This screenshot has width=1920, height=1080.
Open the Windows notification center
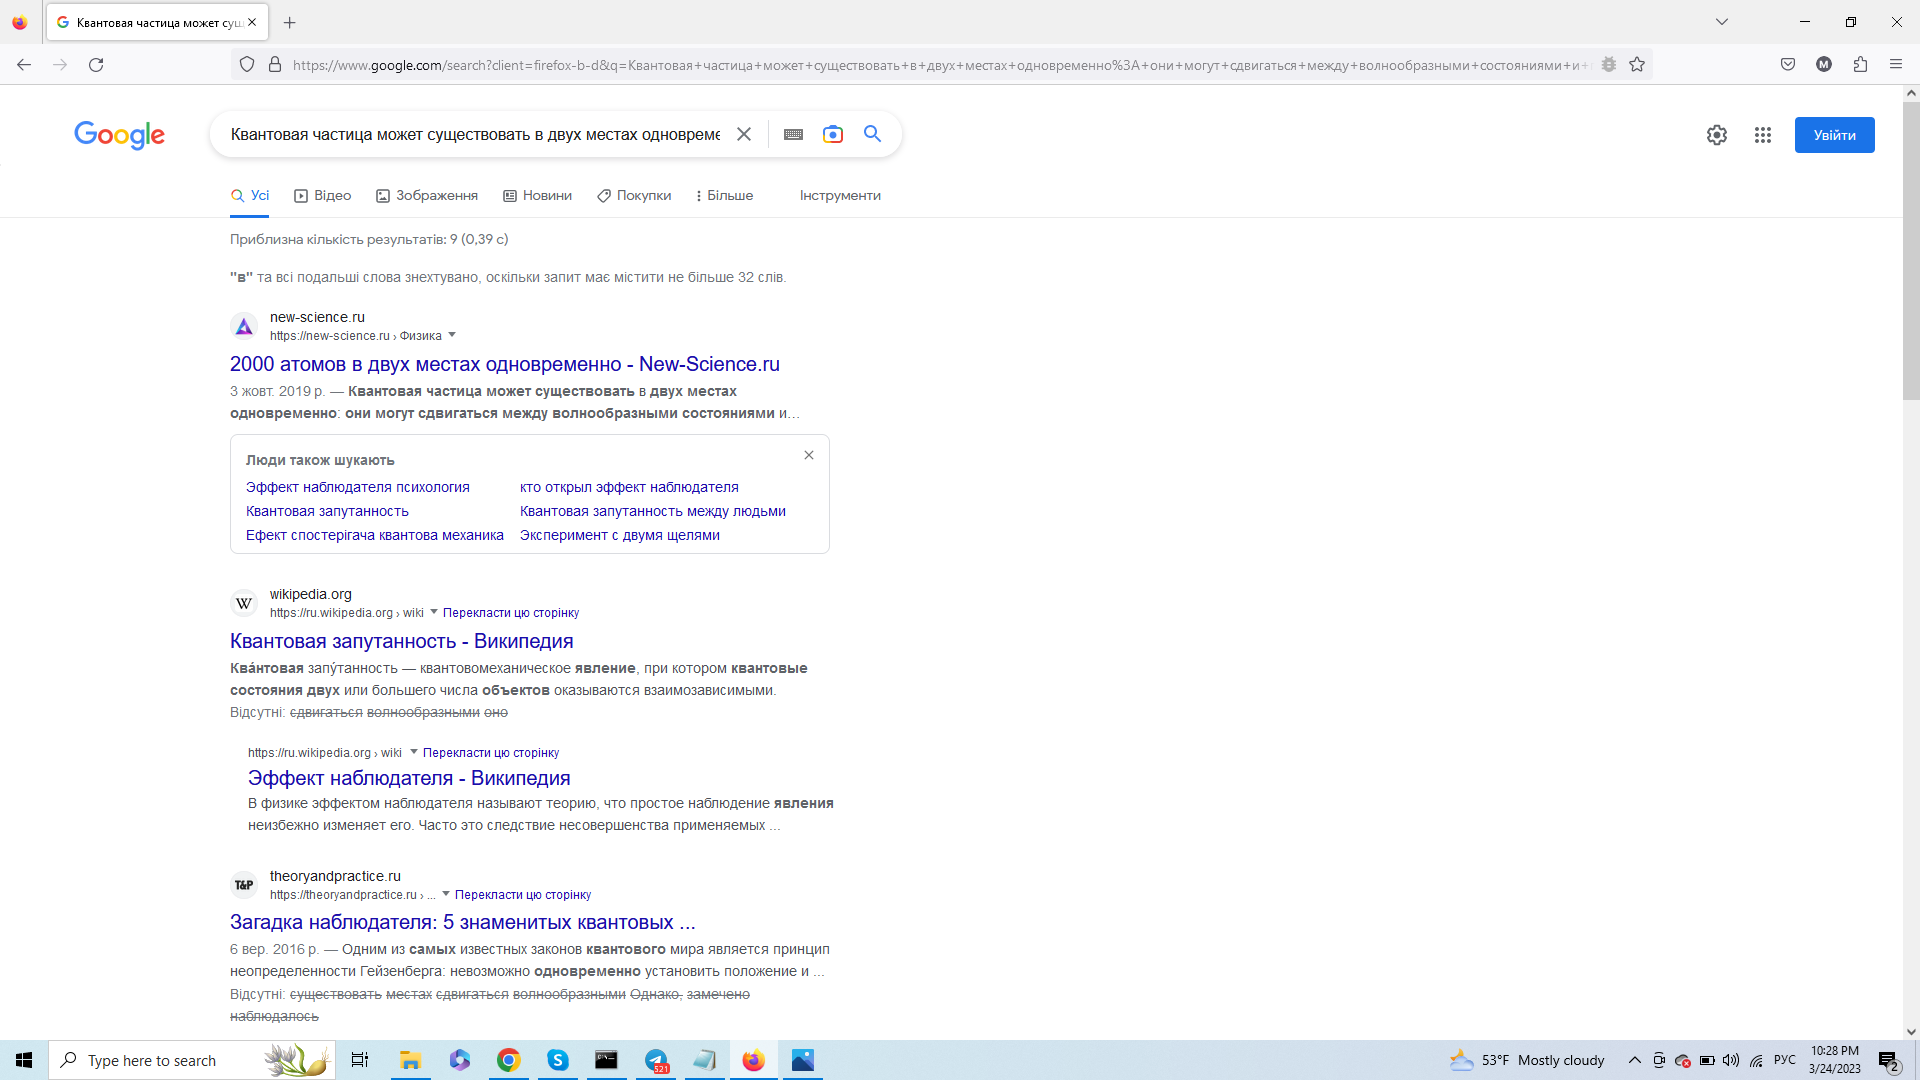(1888, 1060)
